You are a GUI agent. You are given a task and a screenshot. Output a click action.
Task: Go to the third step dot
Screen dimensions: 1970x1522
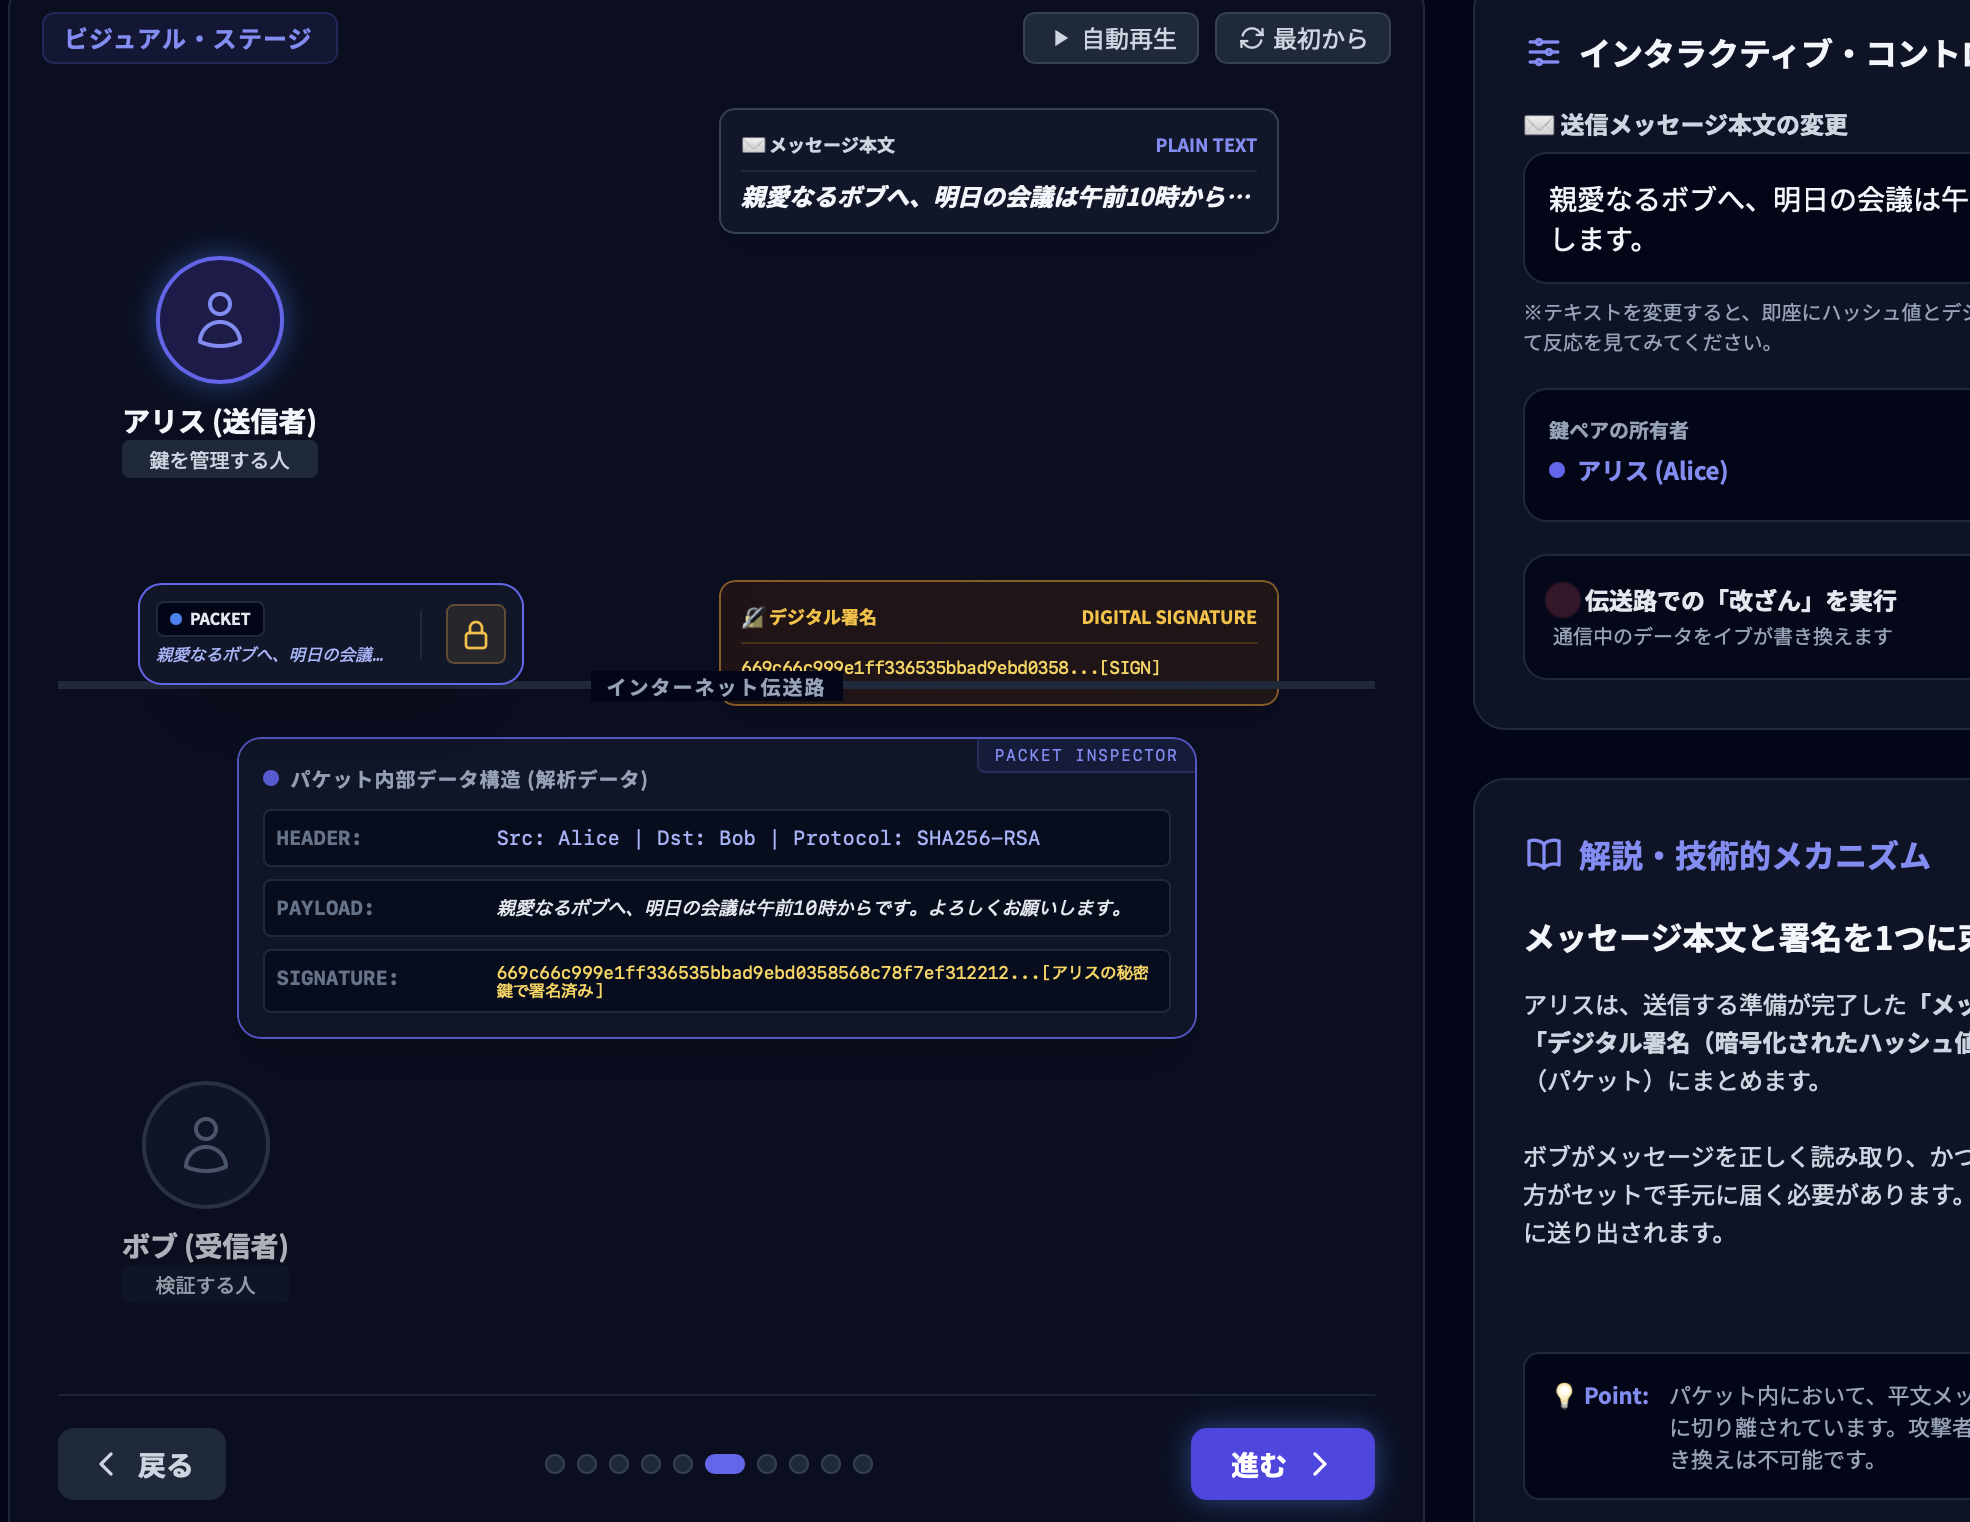click(x=619, y=1464)
